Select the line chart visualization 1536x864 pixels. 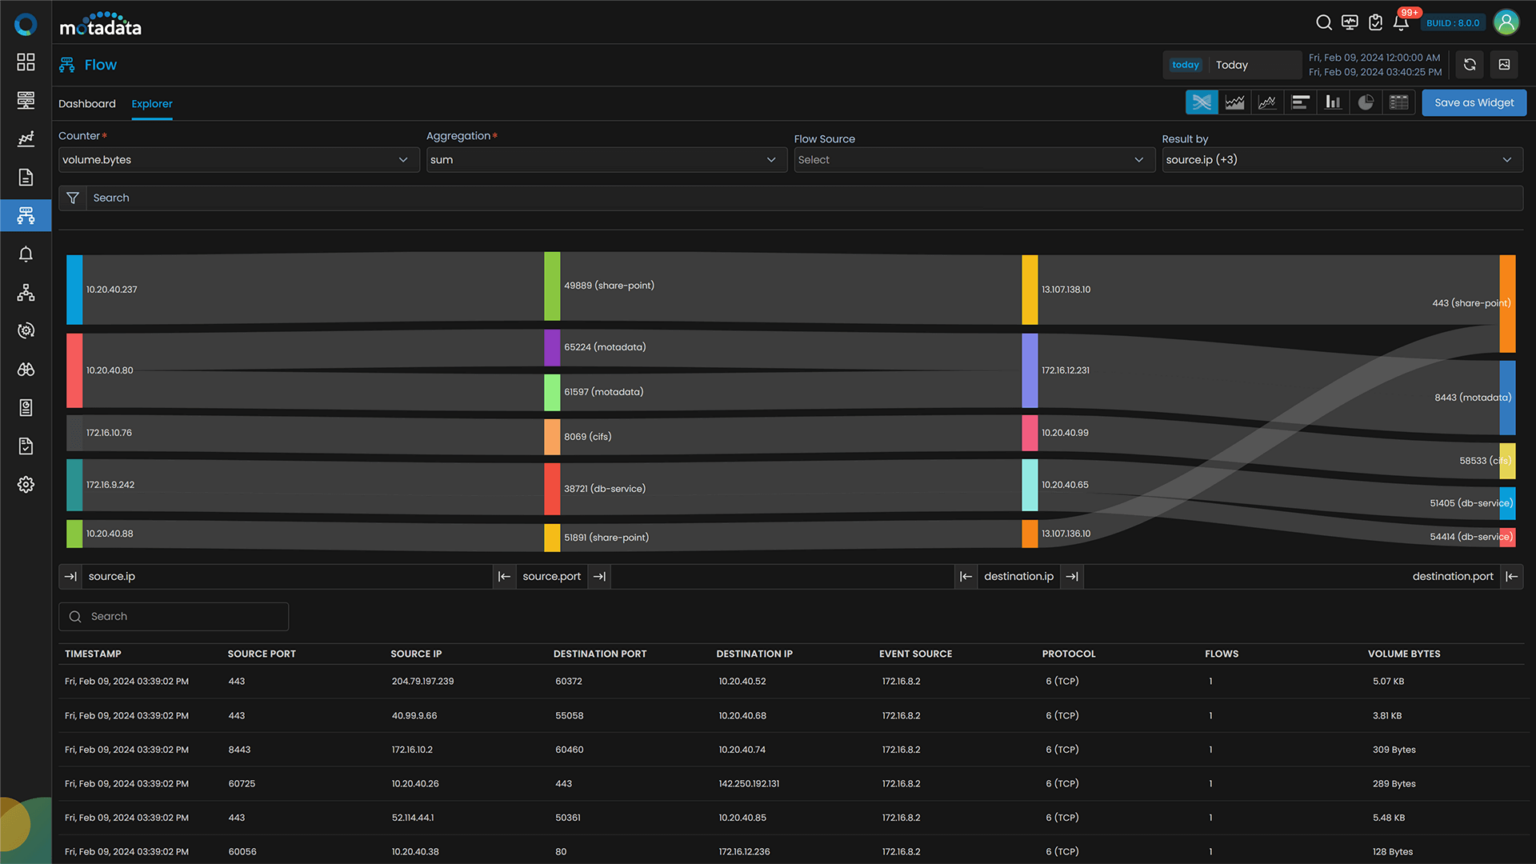coord(1267,101)
